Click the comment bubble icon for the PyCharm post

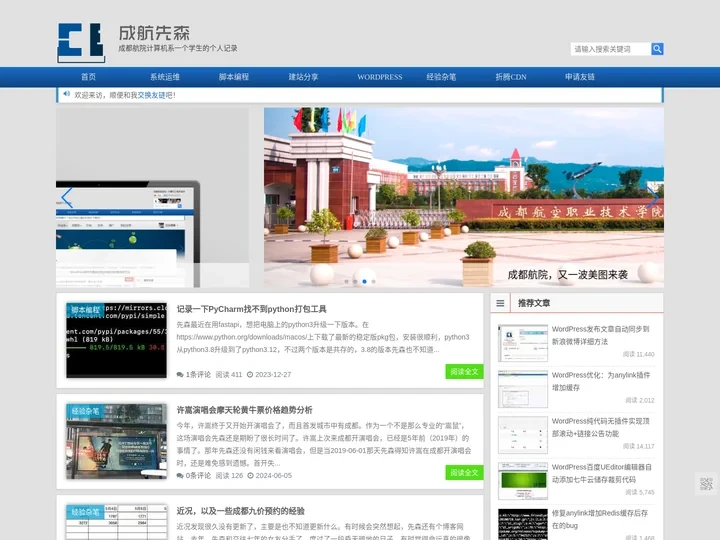[x=180, y=375]
